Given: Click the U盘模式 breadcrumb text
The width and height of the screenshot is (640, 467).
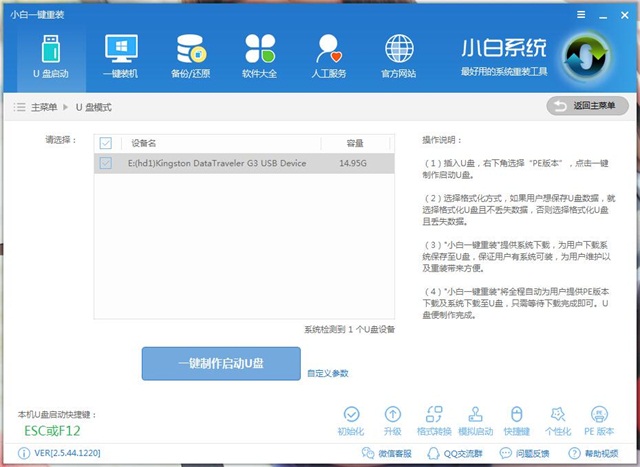Looking at the screenshot, I should coord(93,107).
